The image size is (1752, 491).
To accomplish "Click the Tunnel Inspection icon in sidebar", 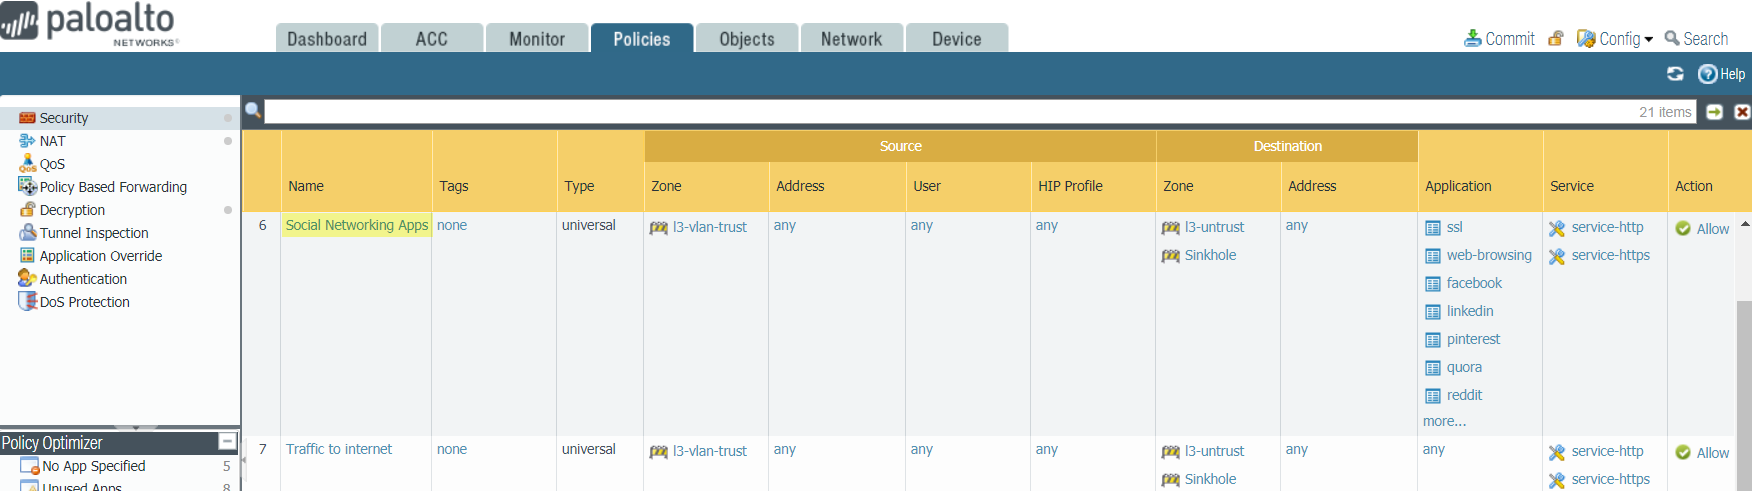I will pos(28,233).
